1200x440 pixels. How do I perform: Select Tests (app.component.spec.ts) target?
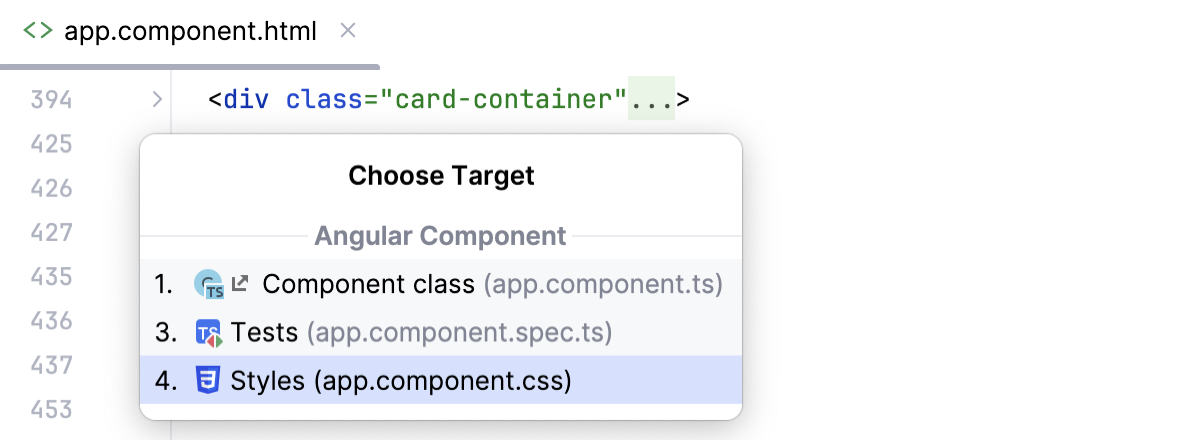tap(420, 332)
